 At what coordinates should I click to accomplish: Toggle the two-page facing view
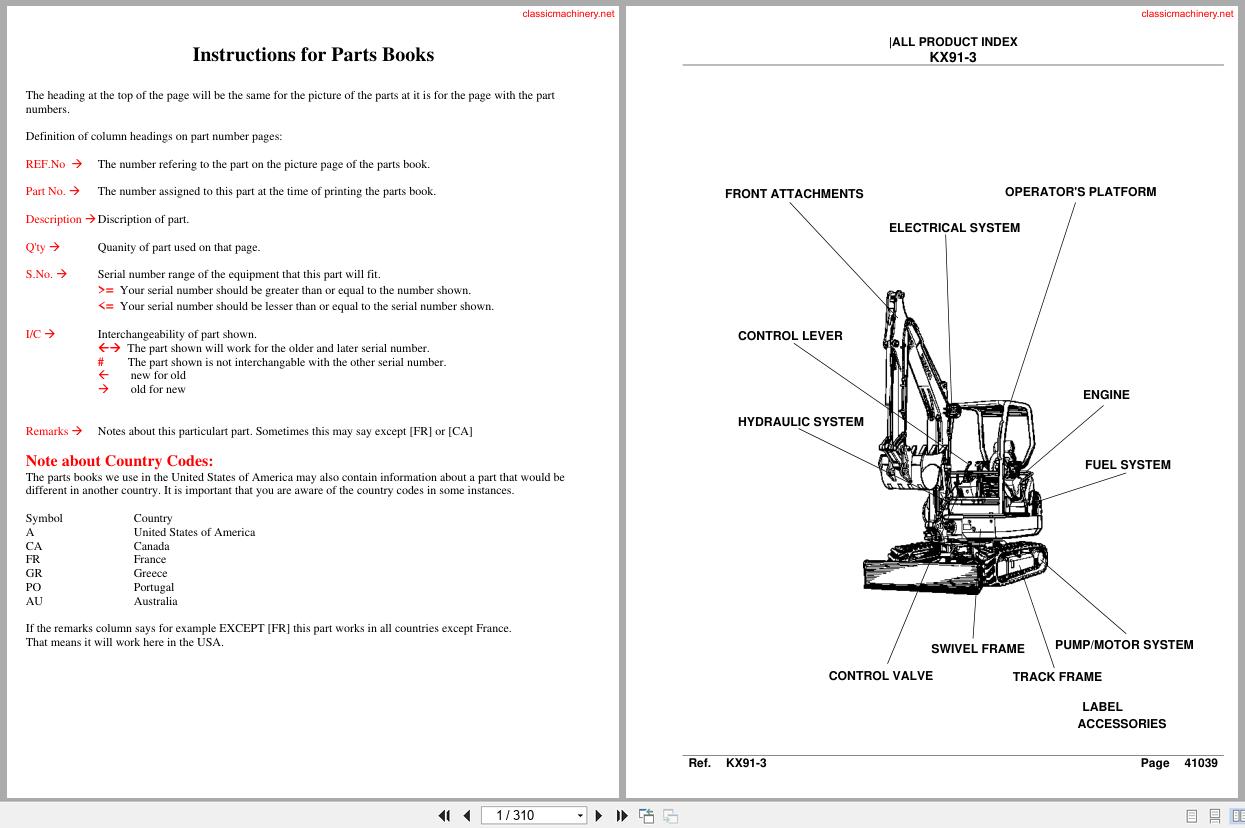point(1237,815)
